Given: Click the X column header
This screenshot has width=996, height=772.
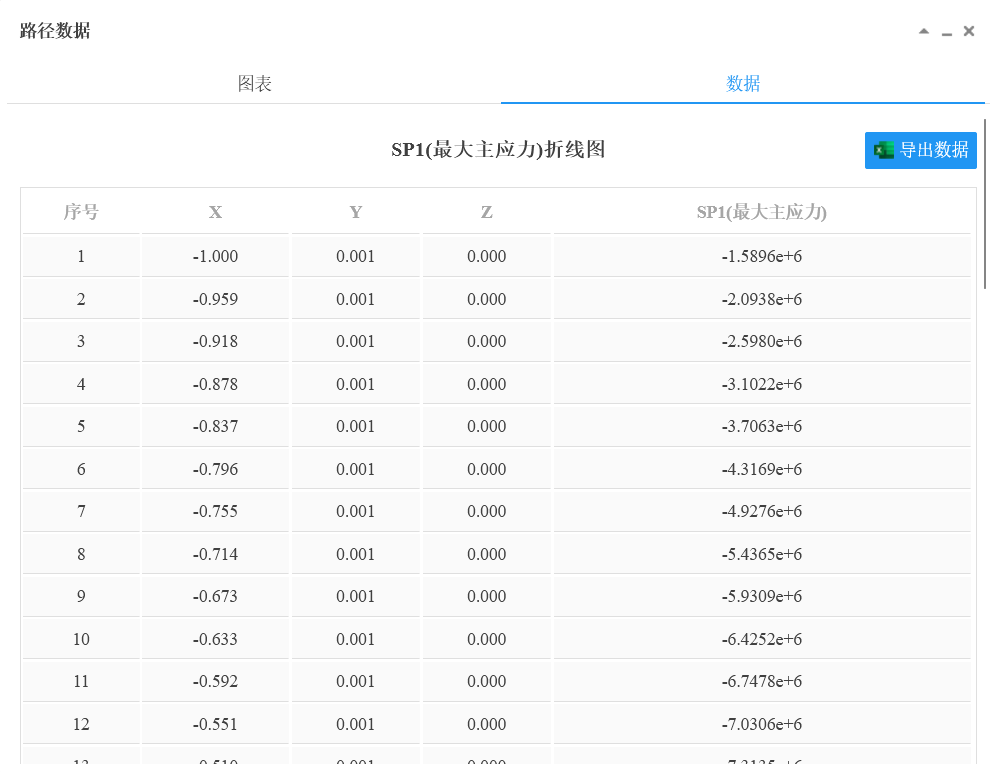Looking at the screenshot, I should (x=215, y=212).
